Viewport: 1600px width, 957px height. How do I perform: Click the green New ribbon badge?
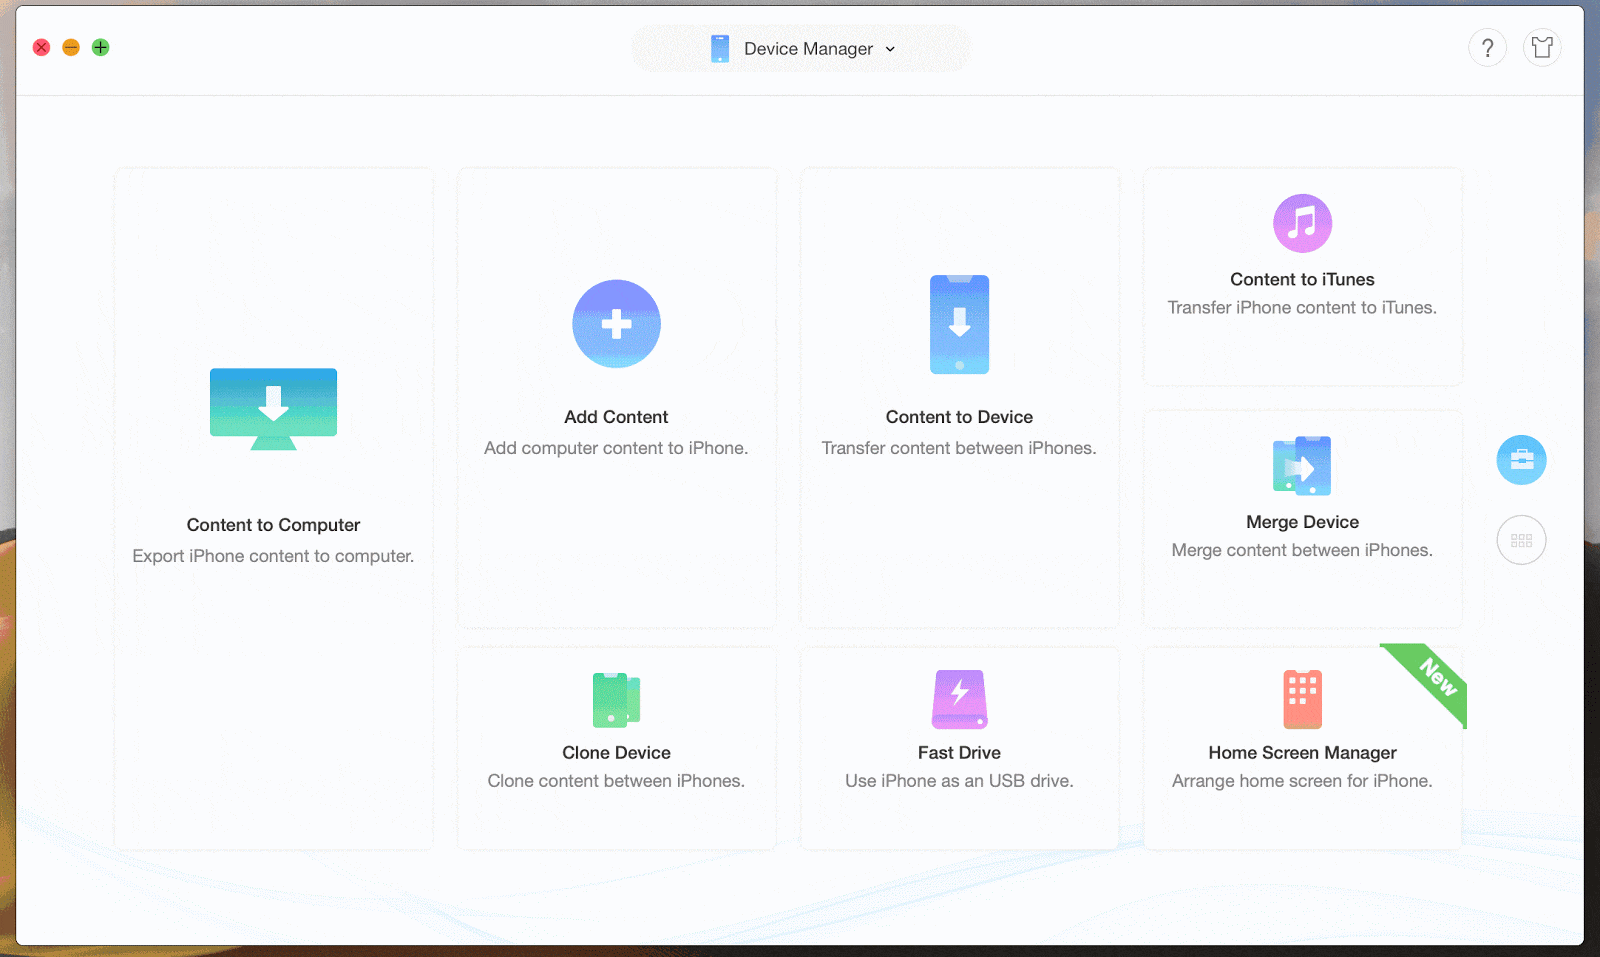[x=1435, y=676]
